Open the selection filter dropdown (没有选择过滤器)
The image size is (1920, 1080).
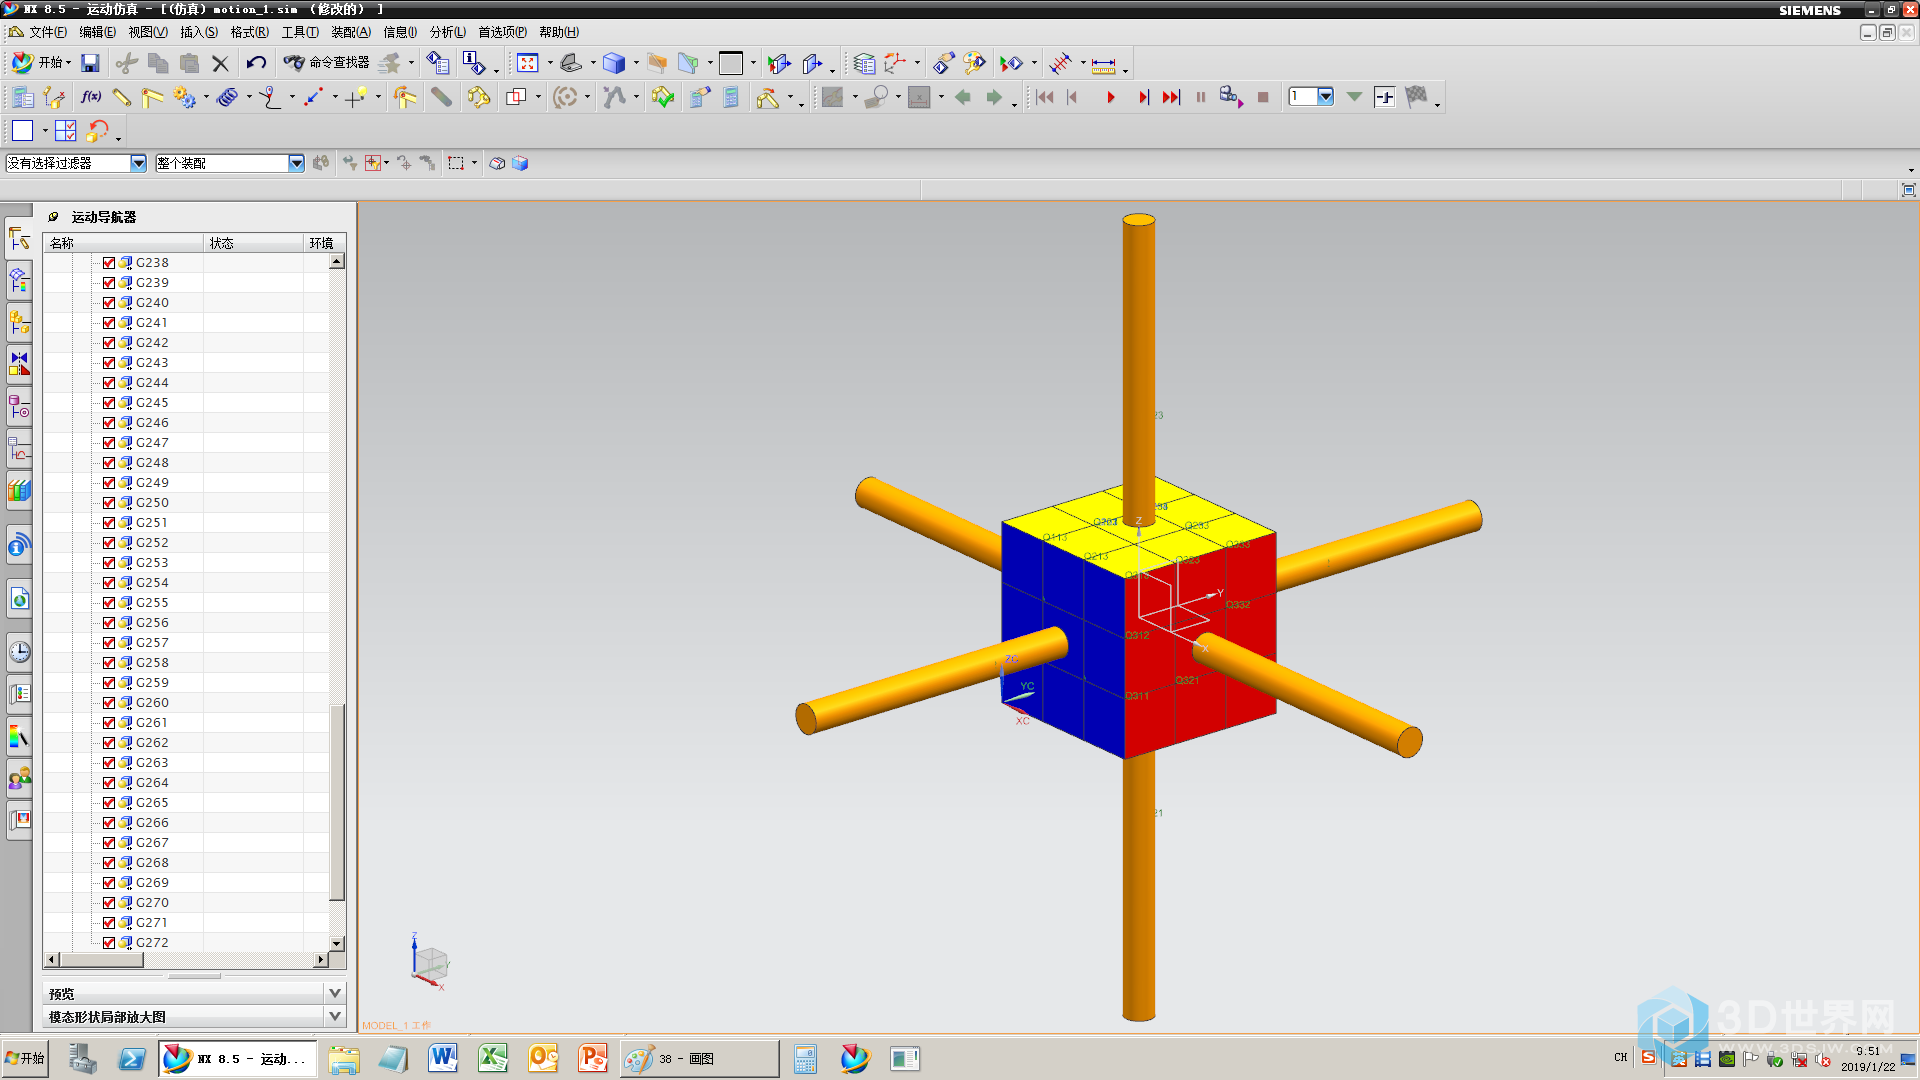(138, 163)
